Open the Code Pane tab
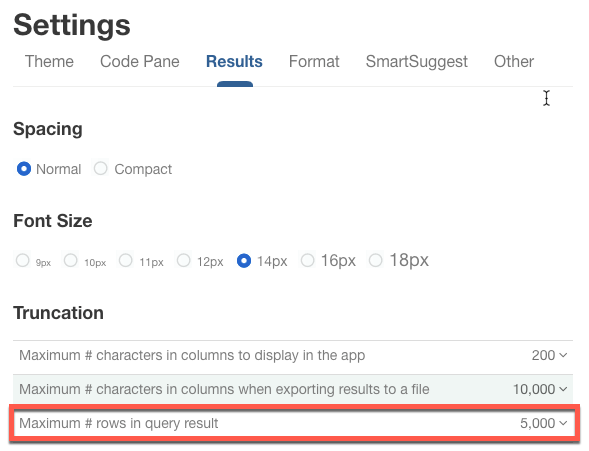 coord(140,62)
